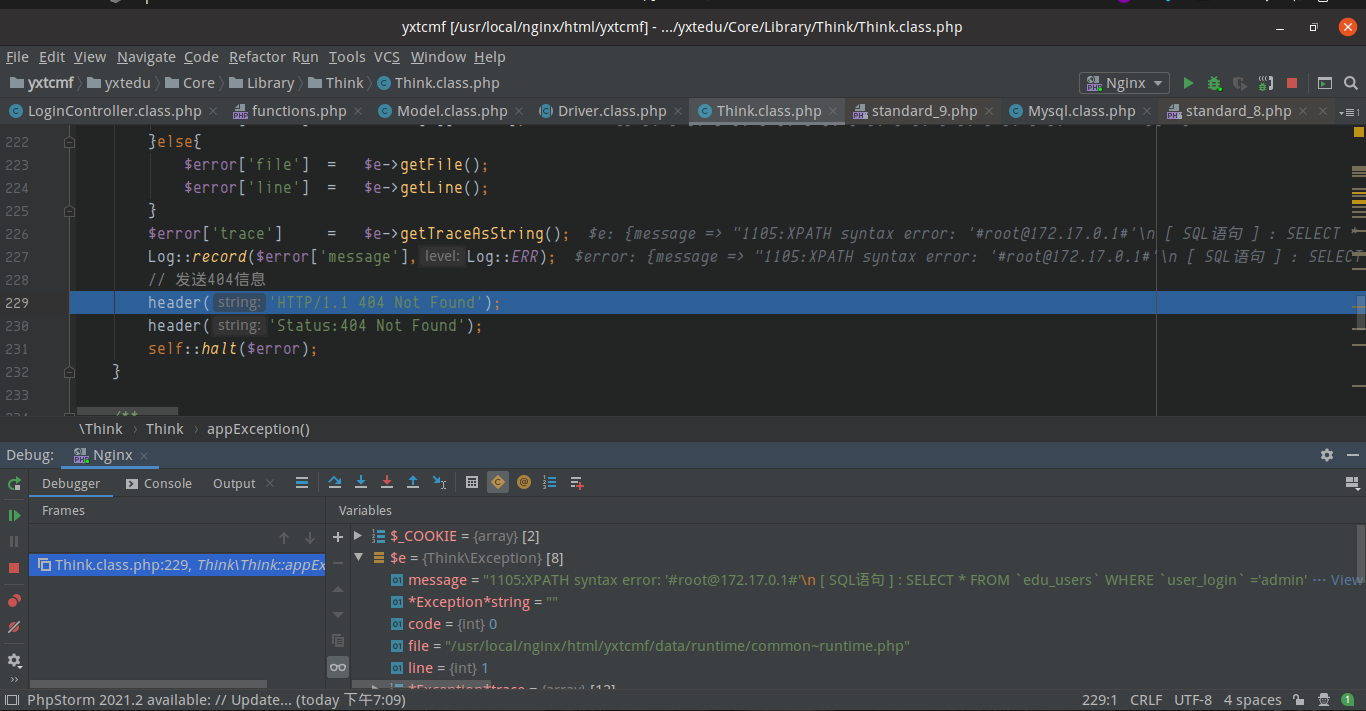Switch to the Console tab

(x=158, y=483)
